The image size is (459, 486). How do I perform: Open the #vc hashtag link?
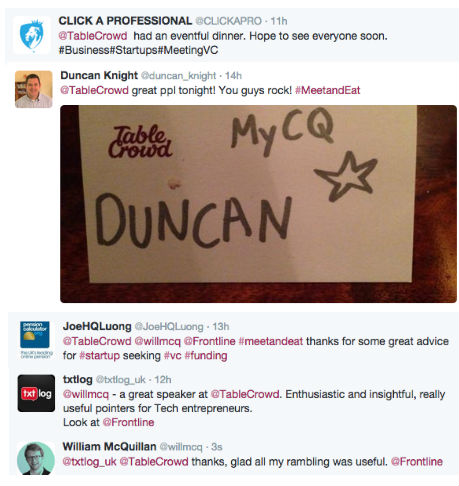(x=173, y=356)
